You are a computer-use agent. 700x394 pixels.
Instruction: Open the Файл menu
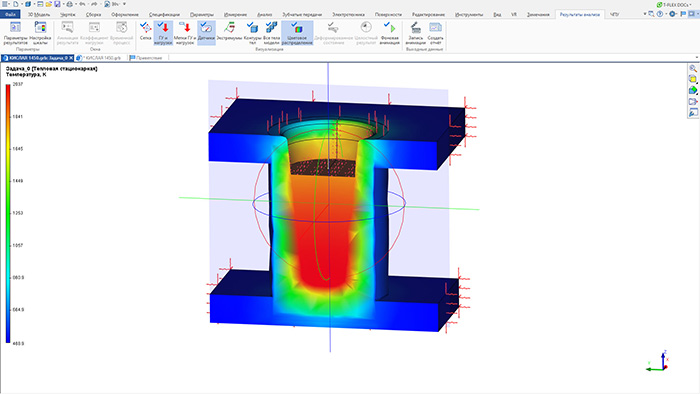pos(10,14)
